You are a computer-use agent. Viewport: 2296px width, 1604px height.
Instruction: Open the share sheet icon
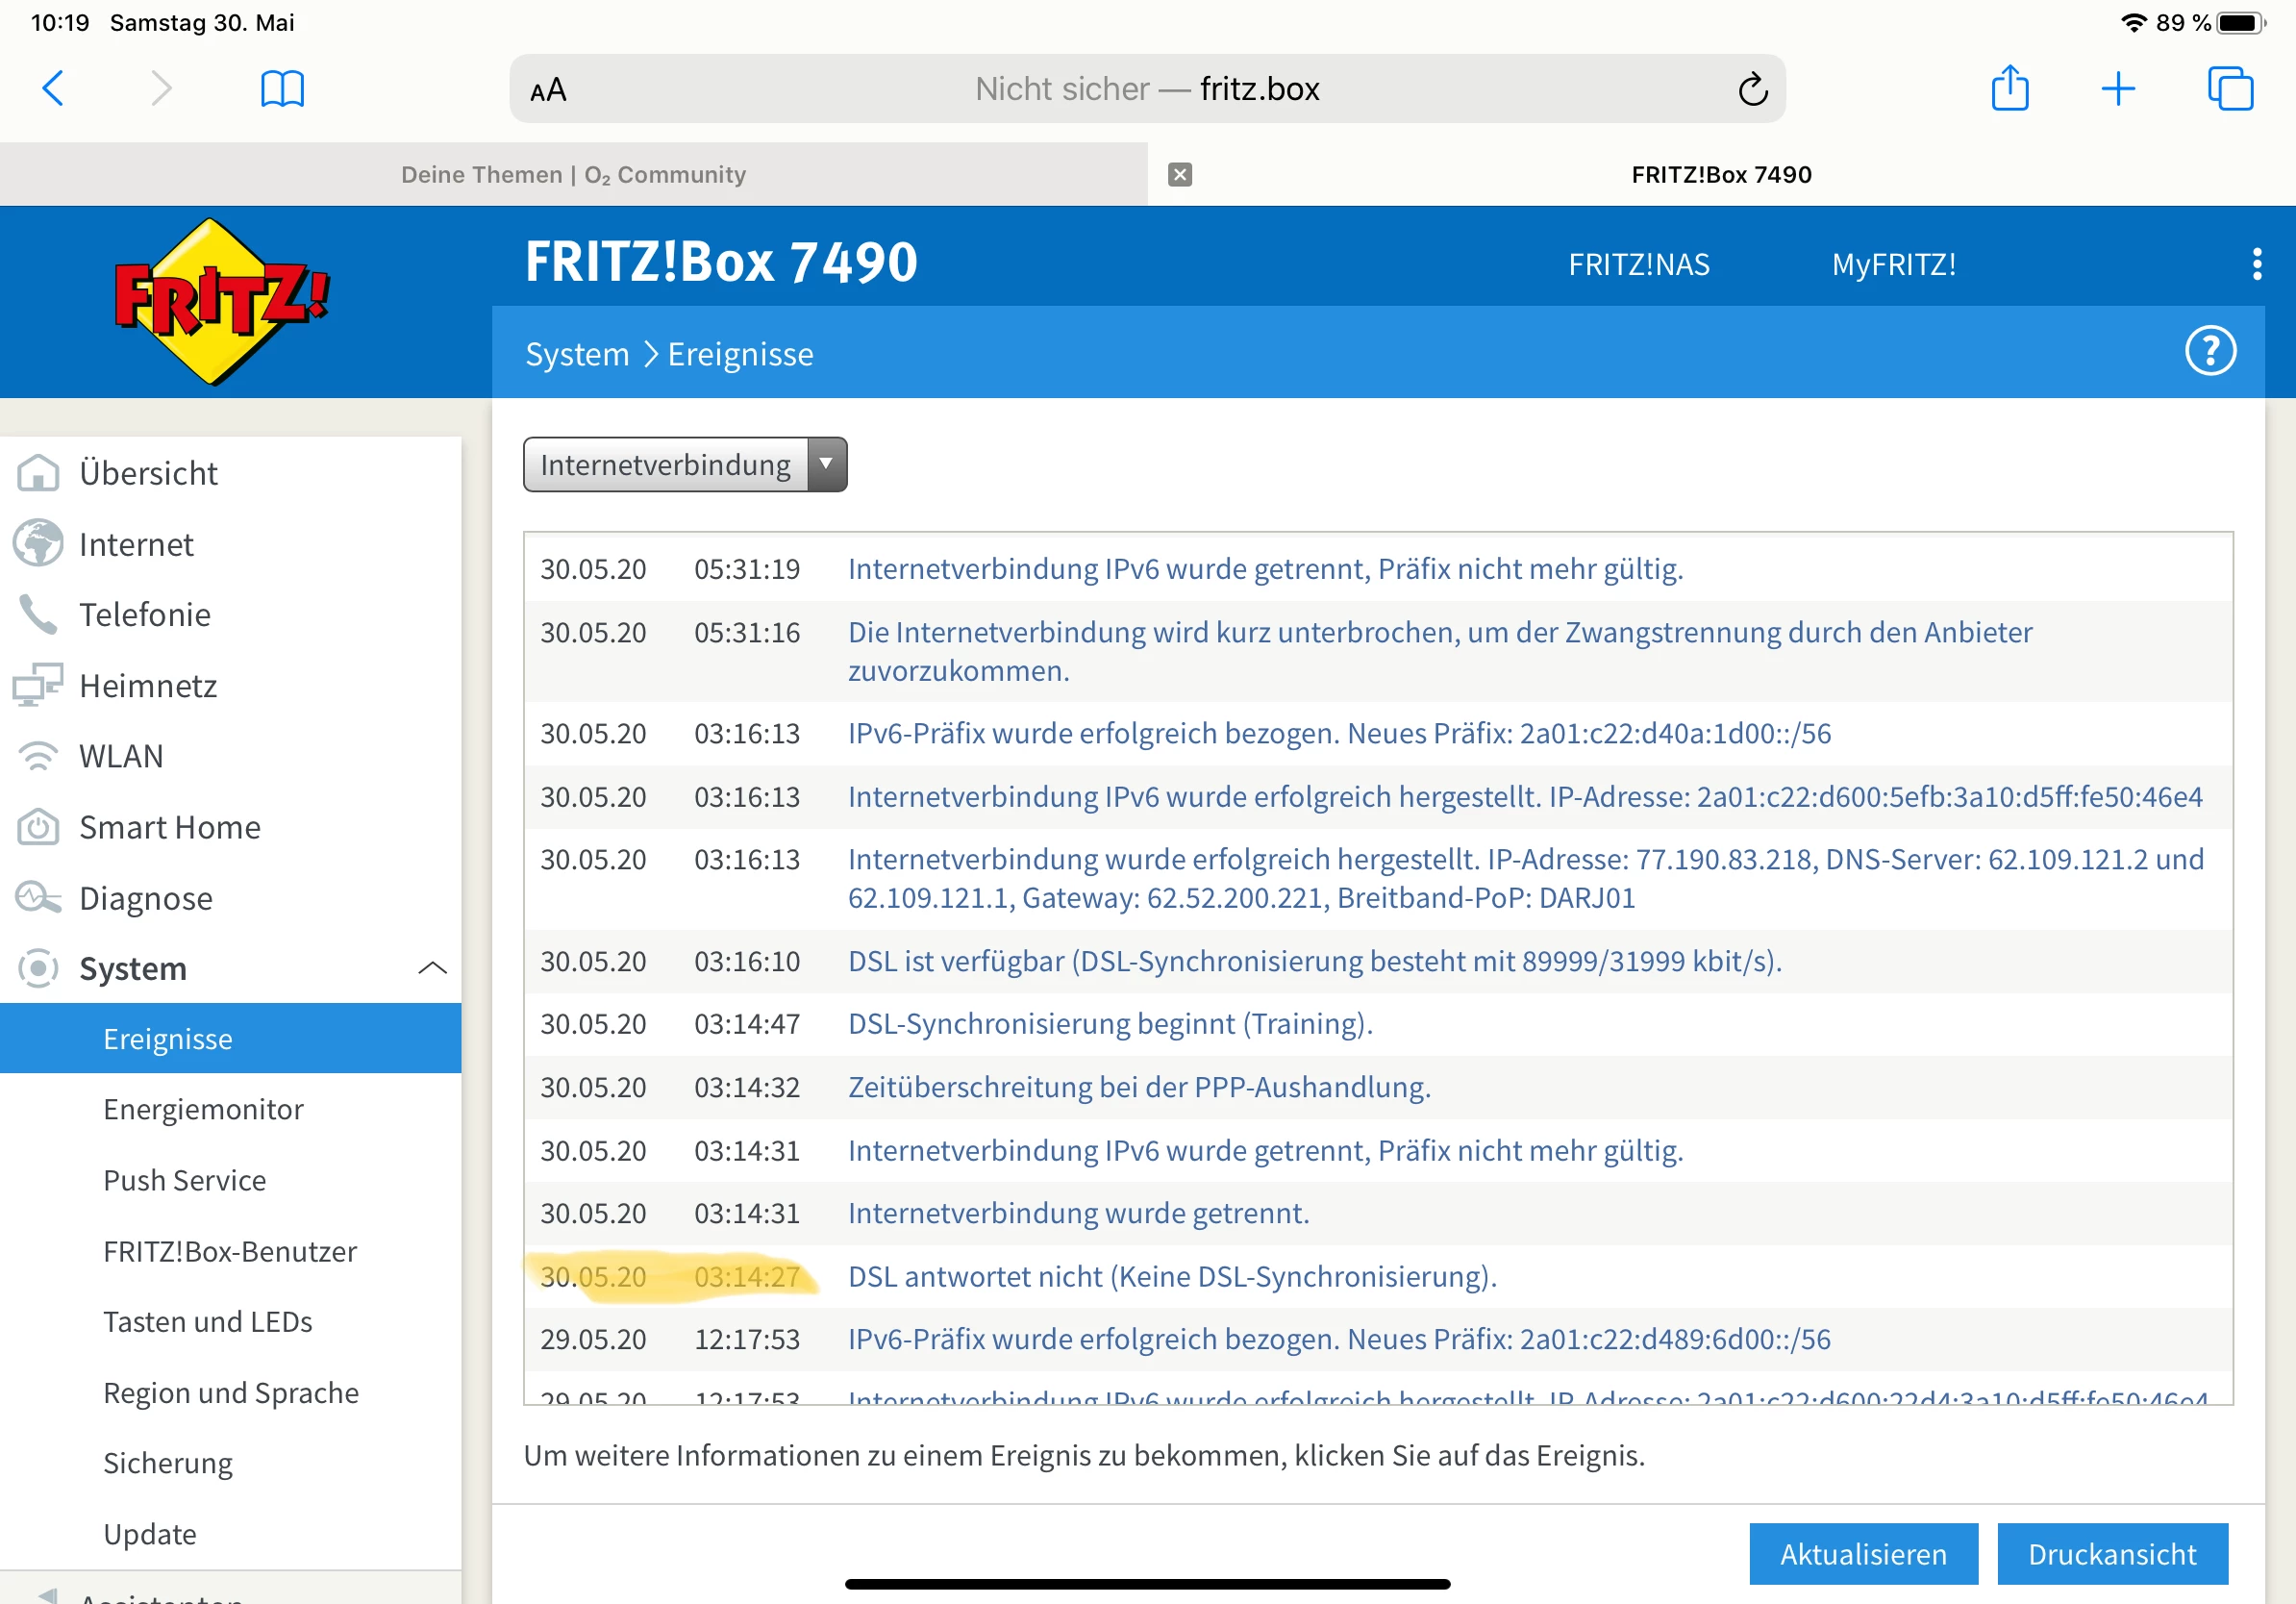tap(2009, 88)
